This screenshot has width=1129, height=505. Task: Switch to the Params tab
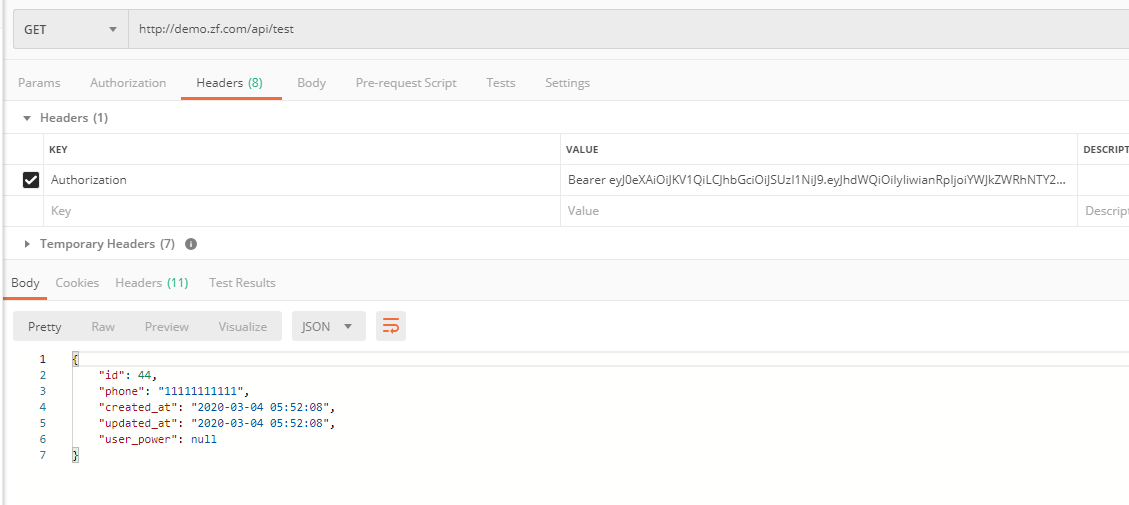39,83
